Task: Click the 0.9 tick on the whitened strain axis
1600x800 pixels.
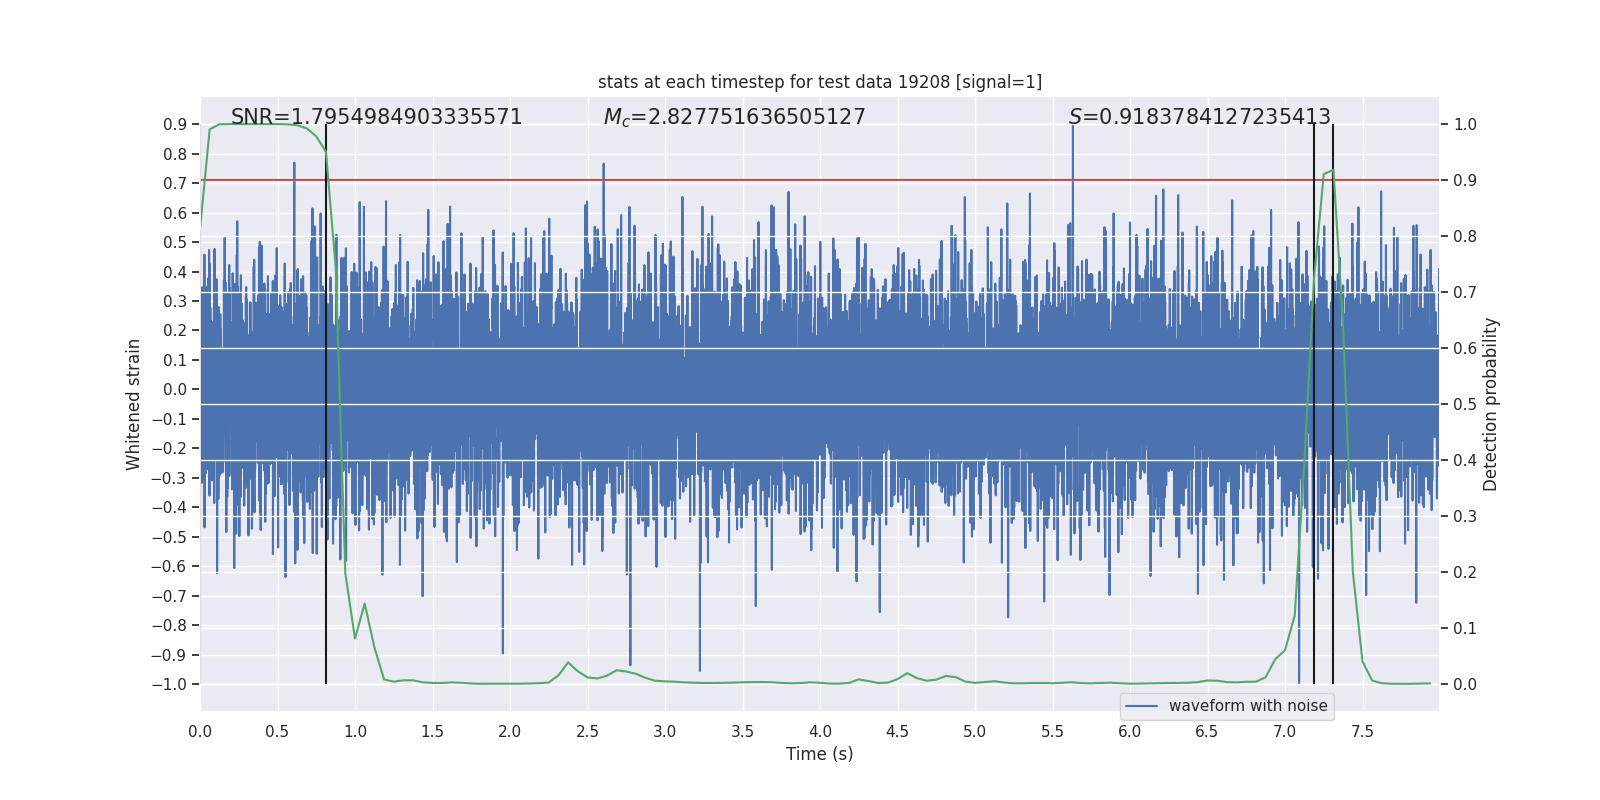Action: pyautogui.click(x=175, y=125)
